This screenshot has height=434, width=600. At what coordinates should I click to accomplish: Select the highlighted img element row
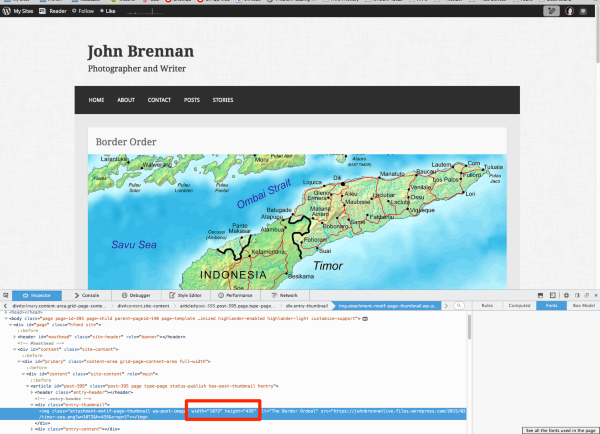(x=233, y=414)
